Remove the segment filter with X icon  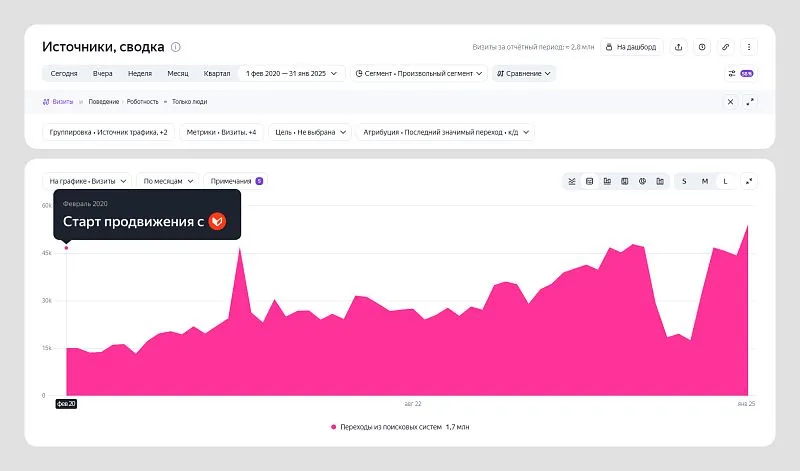pos(730,102)
